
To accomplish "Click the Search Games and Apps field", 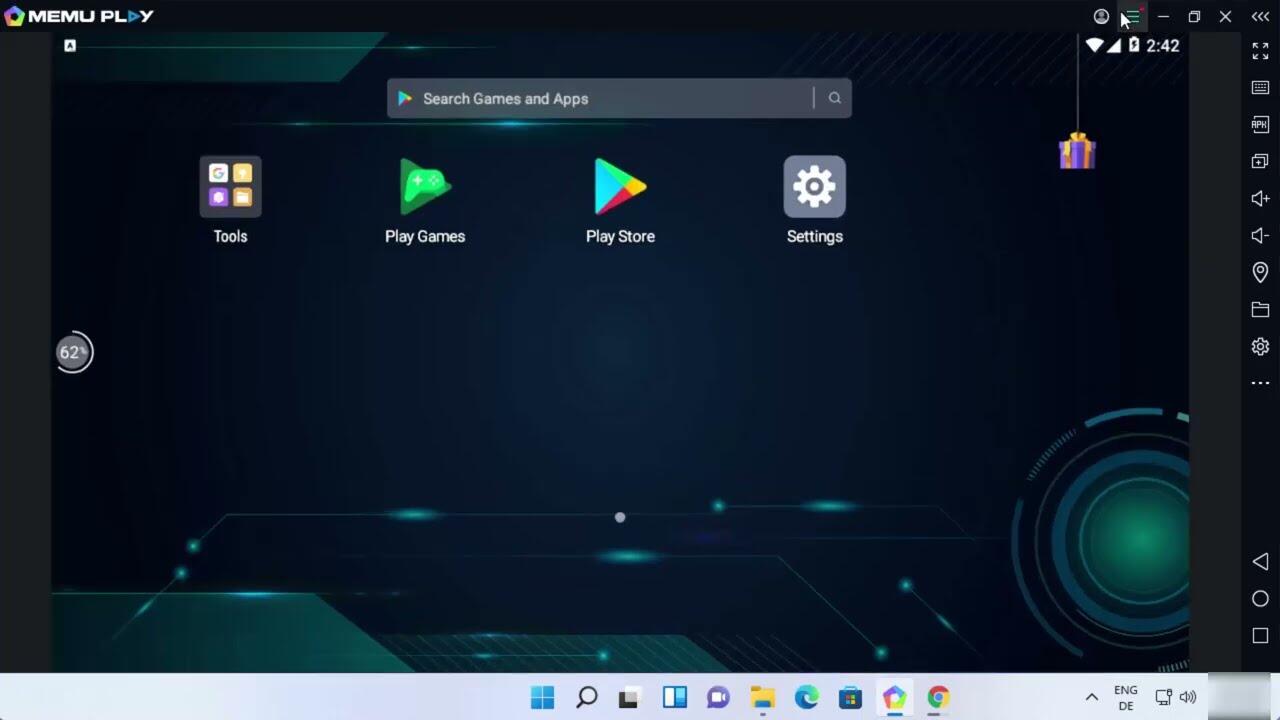I will [x=600, y=99].
